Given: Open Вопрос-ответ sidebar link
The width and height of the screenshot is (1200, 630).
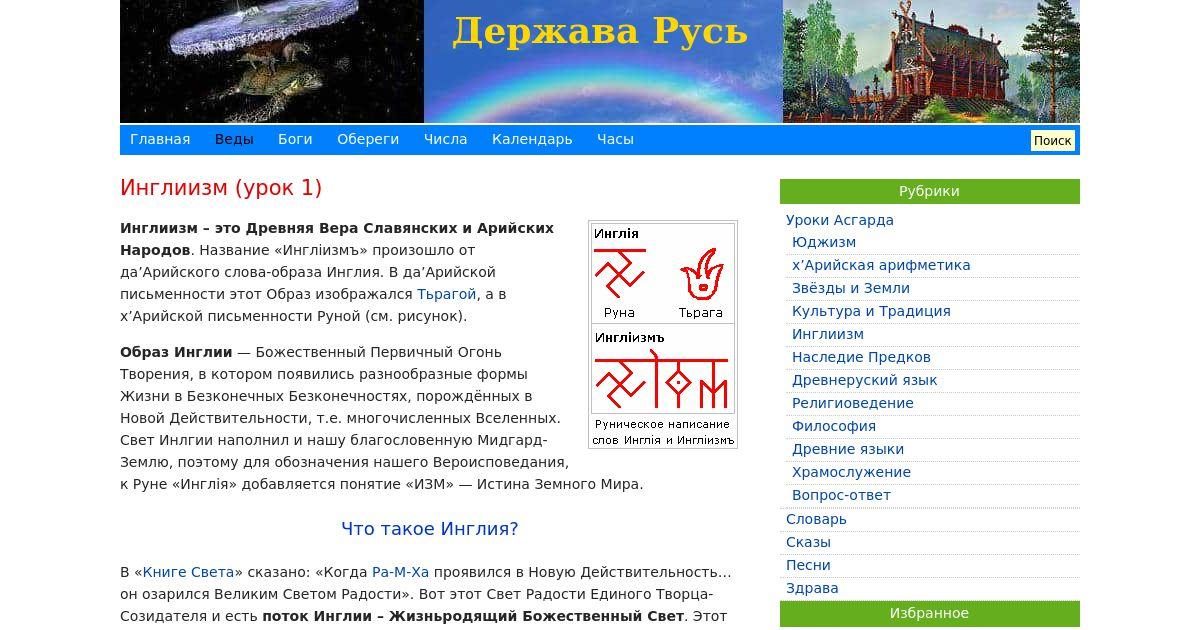Looking at the screenshot, I should tap(841, 495).
